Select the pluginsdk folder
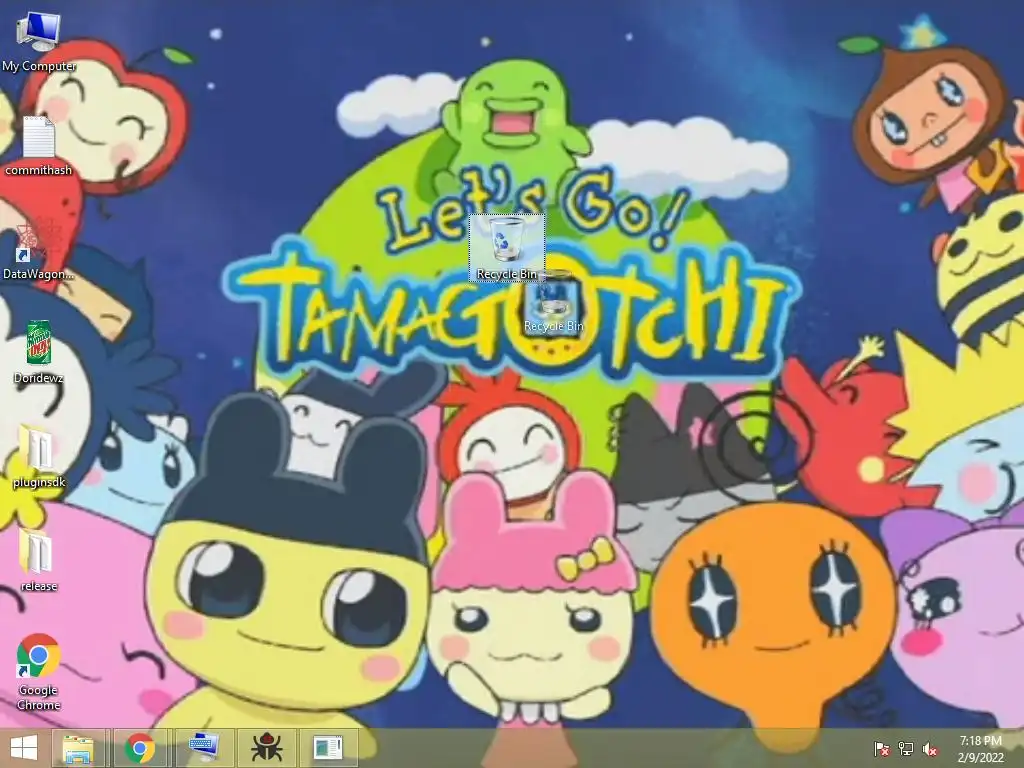 click(x=39, y=457)
